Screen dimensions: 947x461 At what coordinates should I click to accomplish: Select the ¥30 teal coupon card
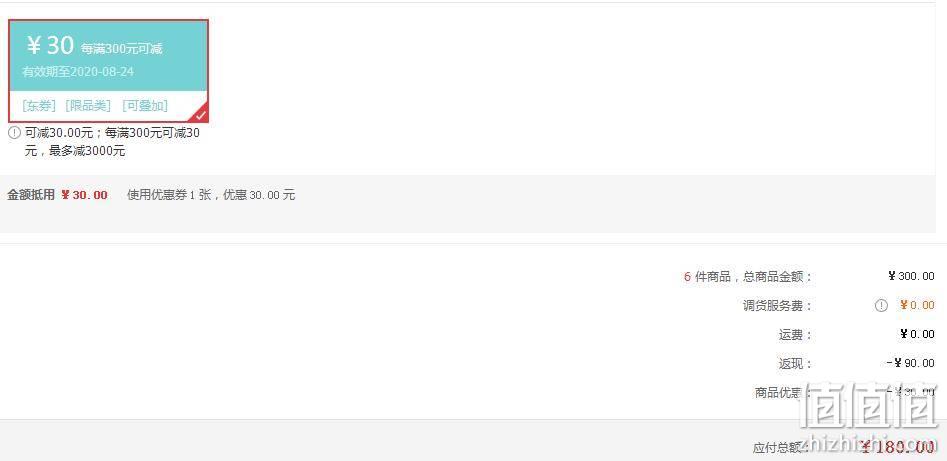click(x=109, y=71)
